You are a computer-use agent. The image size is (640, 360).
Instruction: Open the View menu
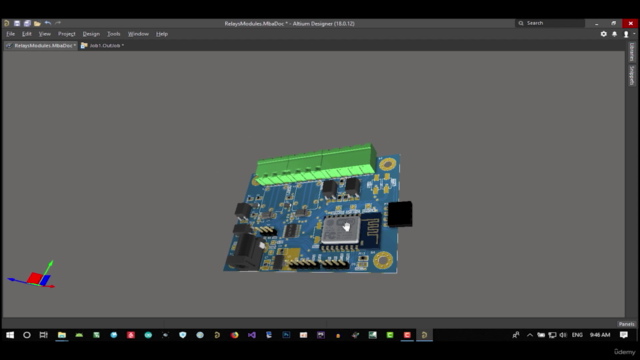point(44,34)
